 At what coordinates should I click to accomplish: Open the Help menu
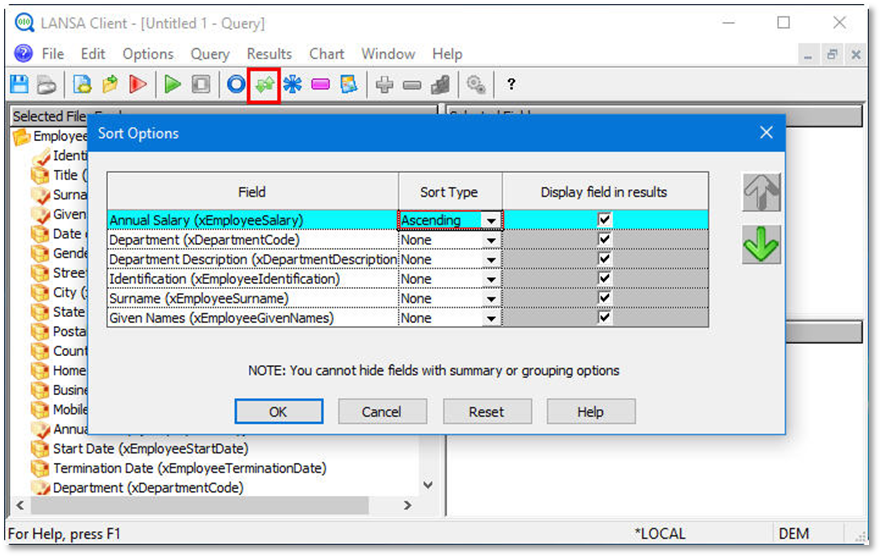tap(447, 54)
